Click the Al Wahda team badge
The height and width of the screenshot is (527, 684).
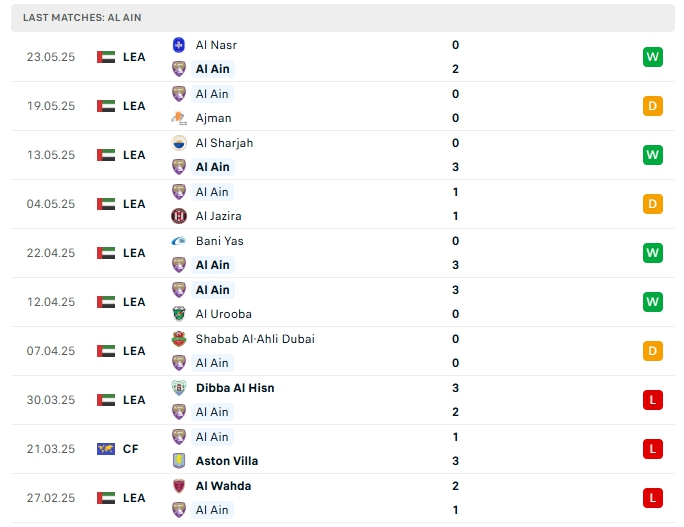click(179, 486)
